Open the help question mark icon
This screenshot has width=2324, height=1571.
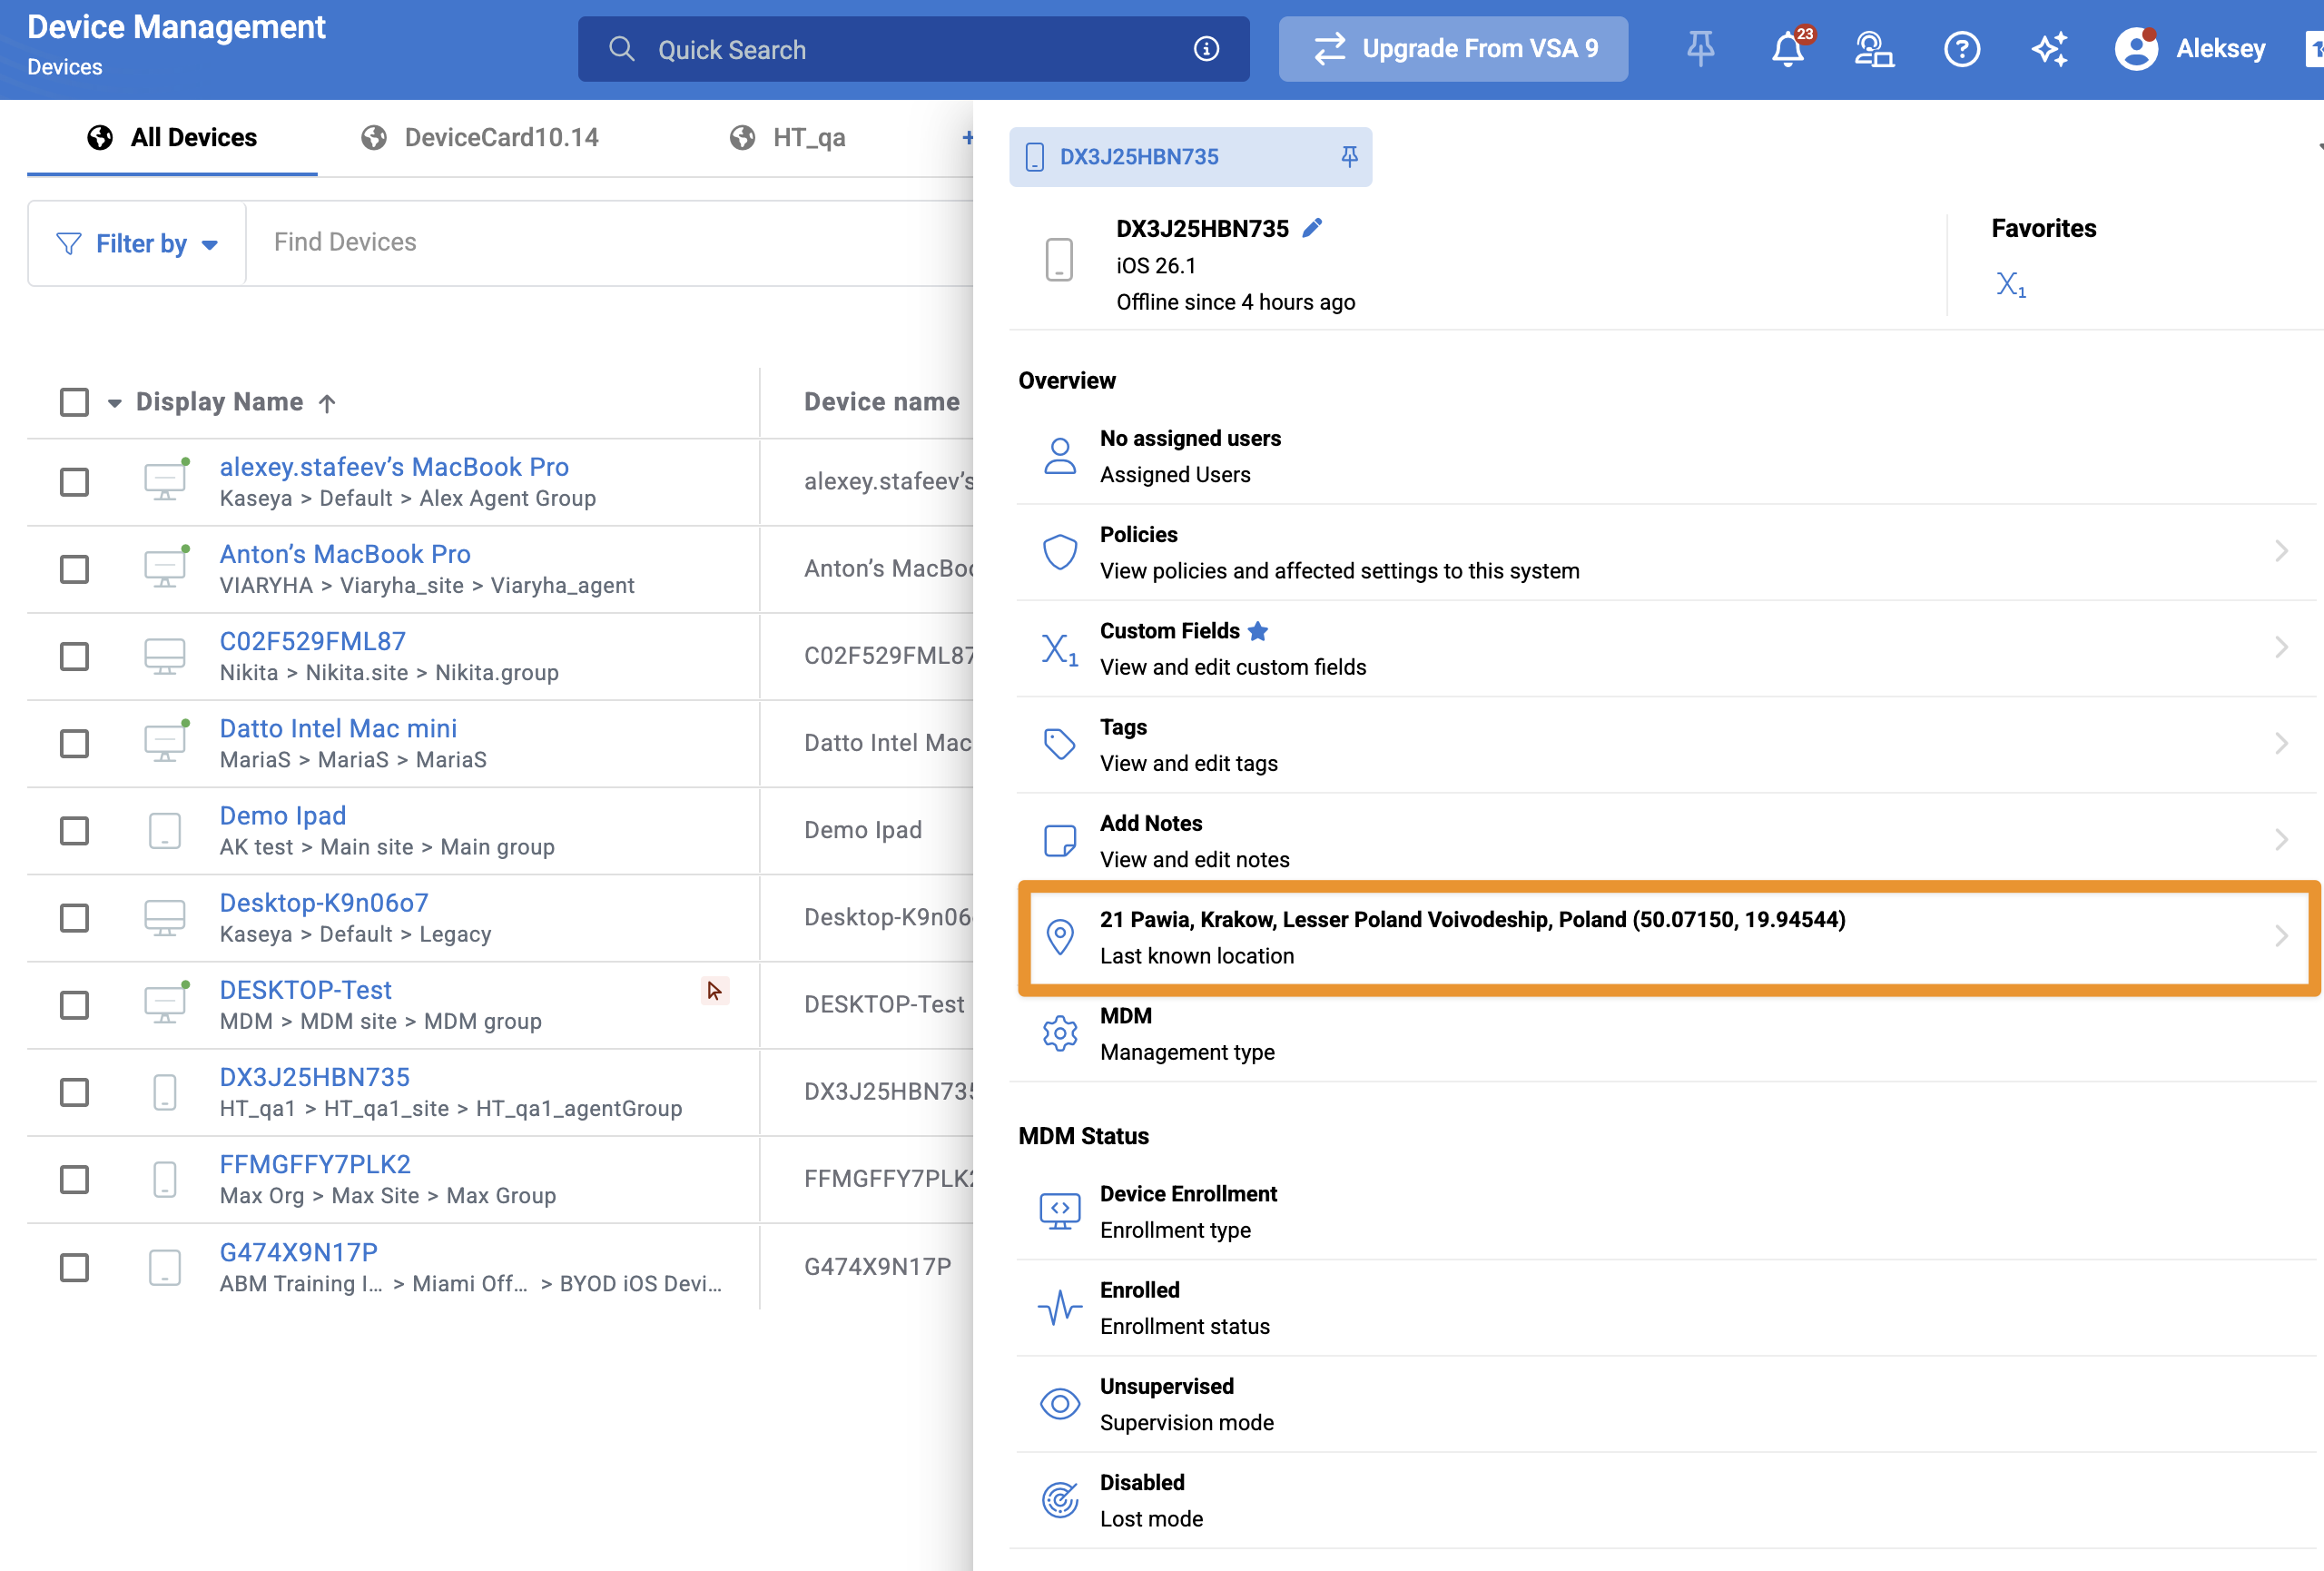(x=1961, y=49)
